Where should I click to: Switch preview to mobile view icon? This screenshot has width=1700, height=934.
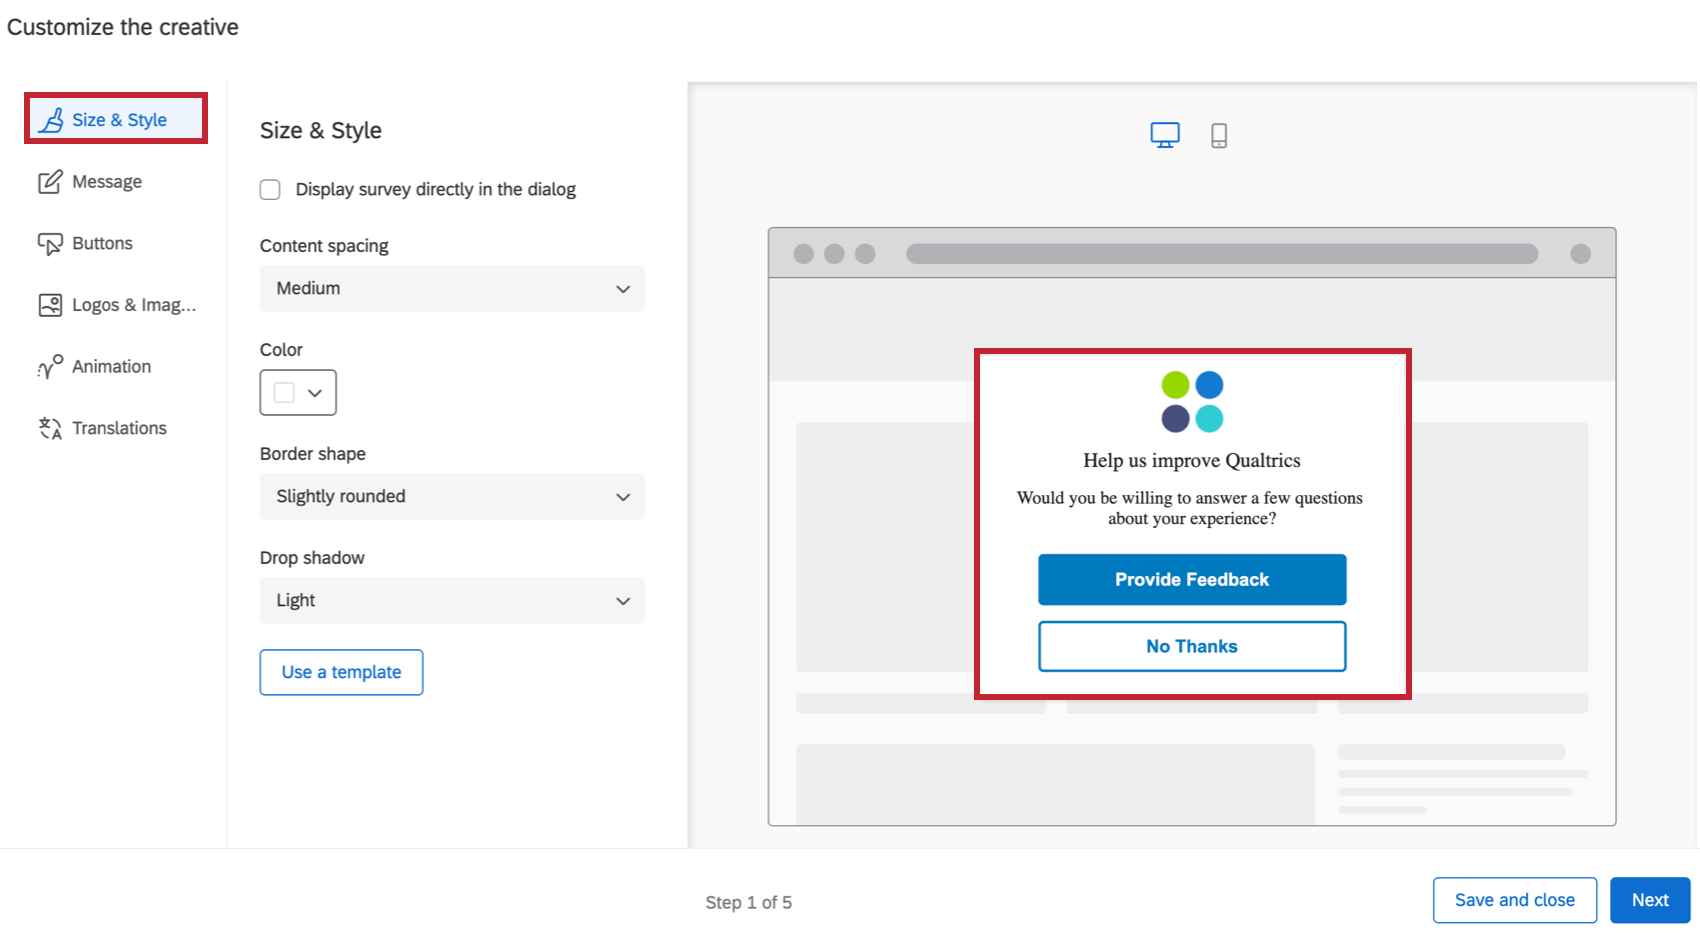[x=1219, y=134]
